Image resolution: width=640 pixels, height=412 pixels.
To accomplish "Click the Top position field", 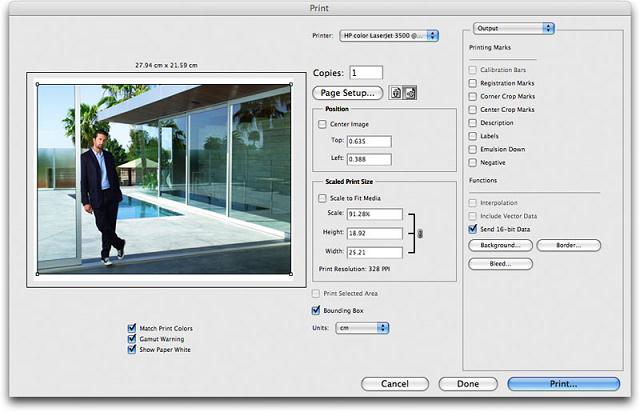I will click(369, 141).
